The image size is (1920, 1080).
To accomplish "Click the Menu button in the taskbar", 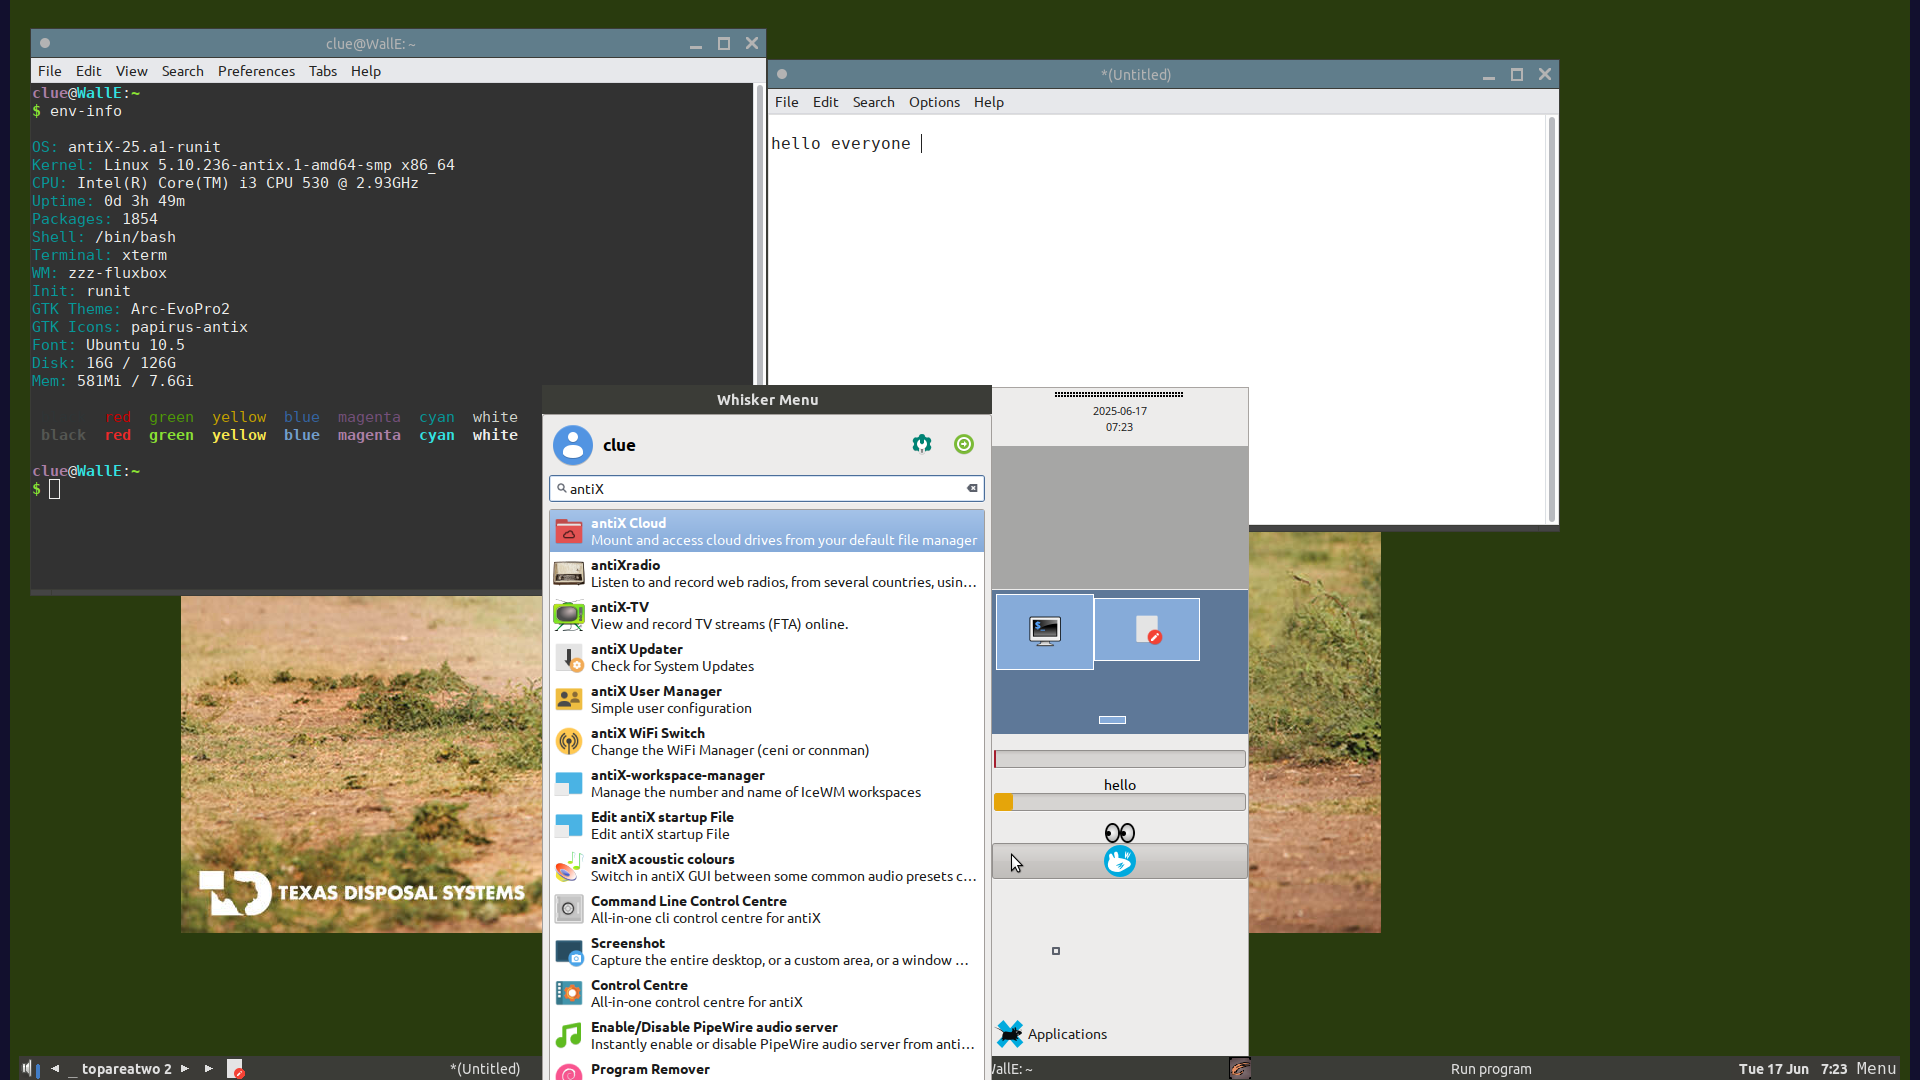I will [x=1876, y=1068].
